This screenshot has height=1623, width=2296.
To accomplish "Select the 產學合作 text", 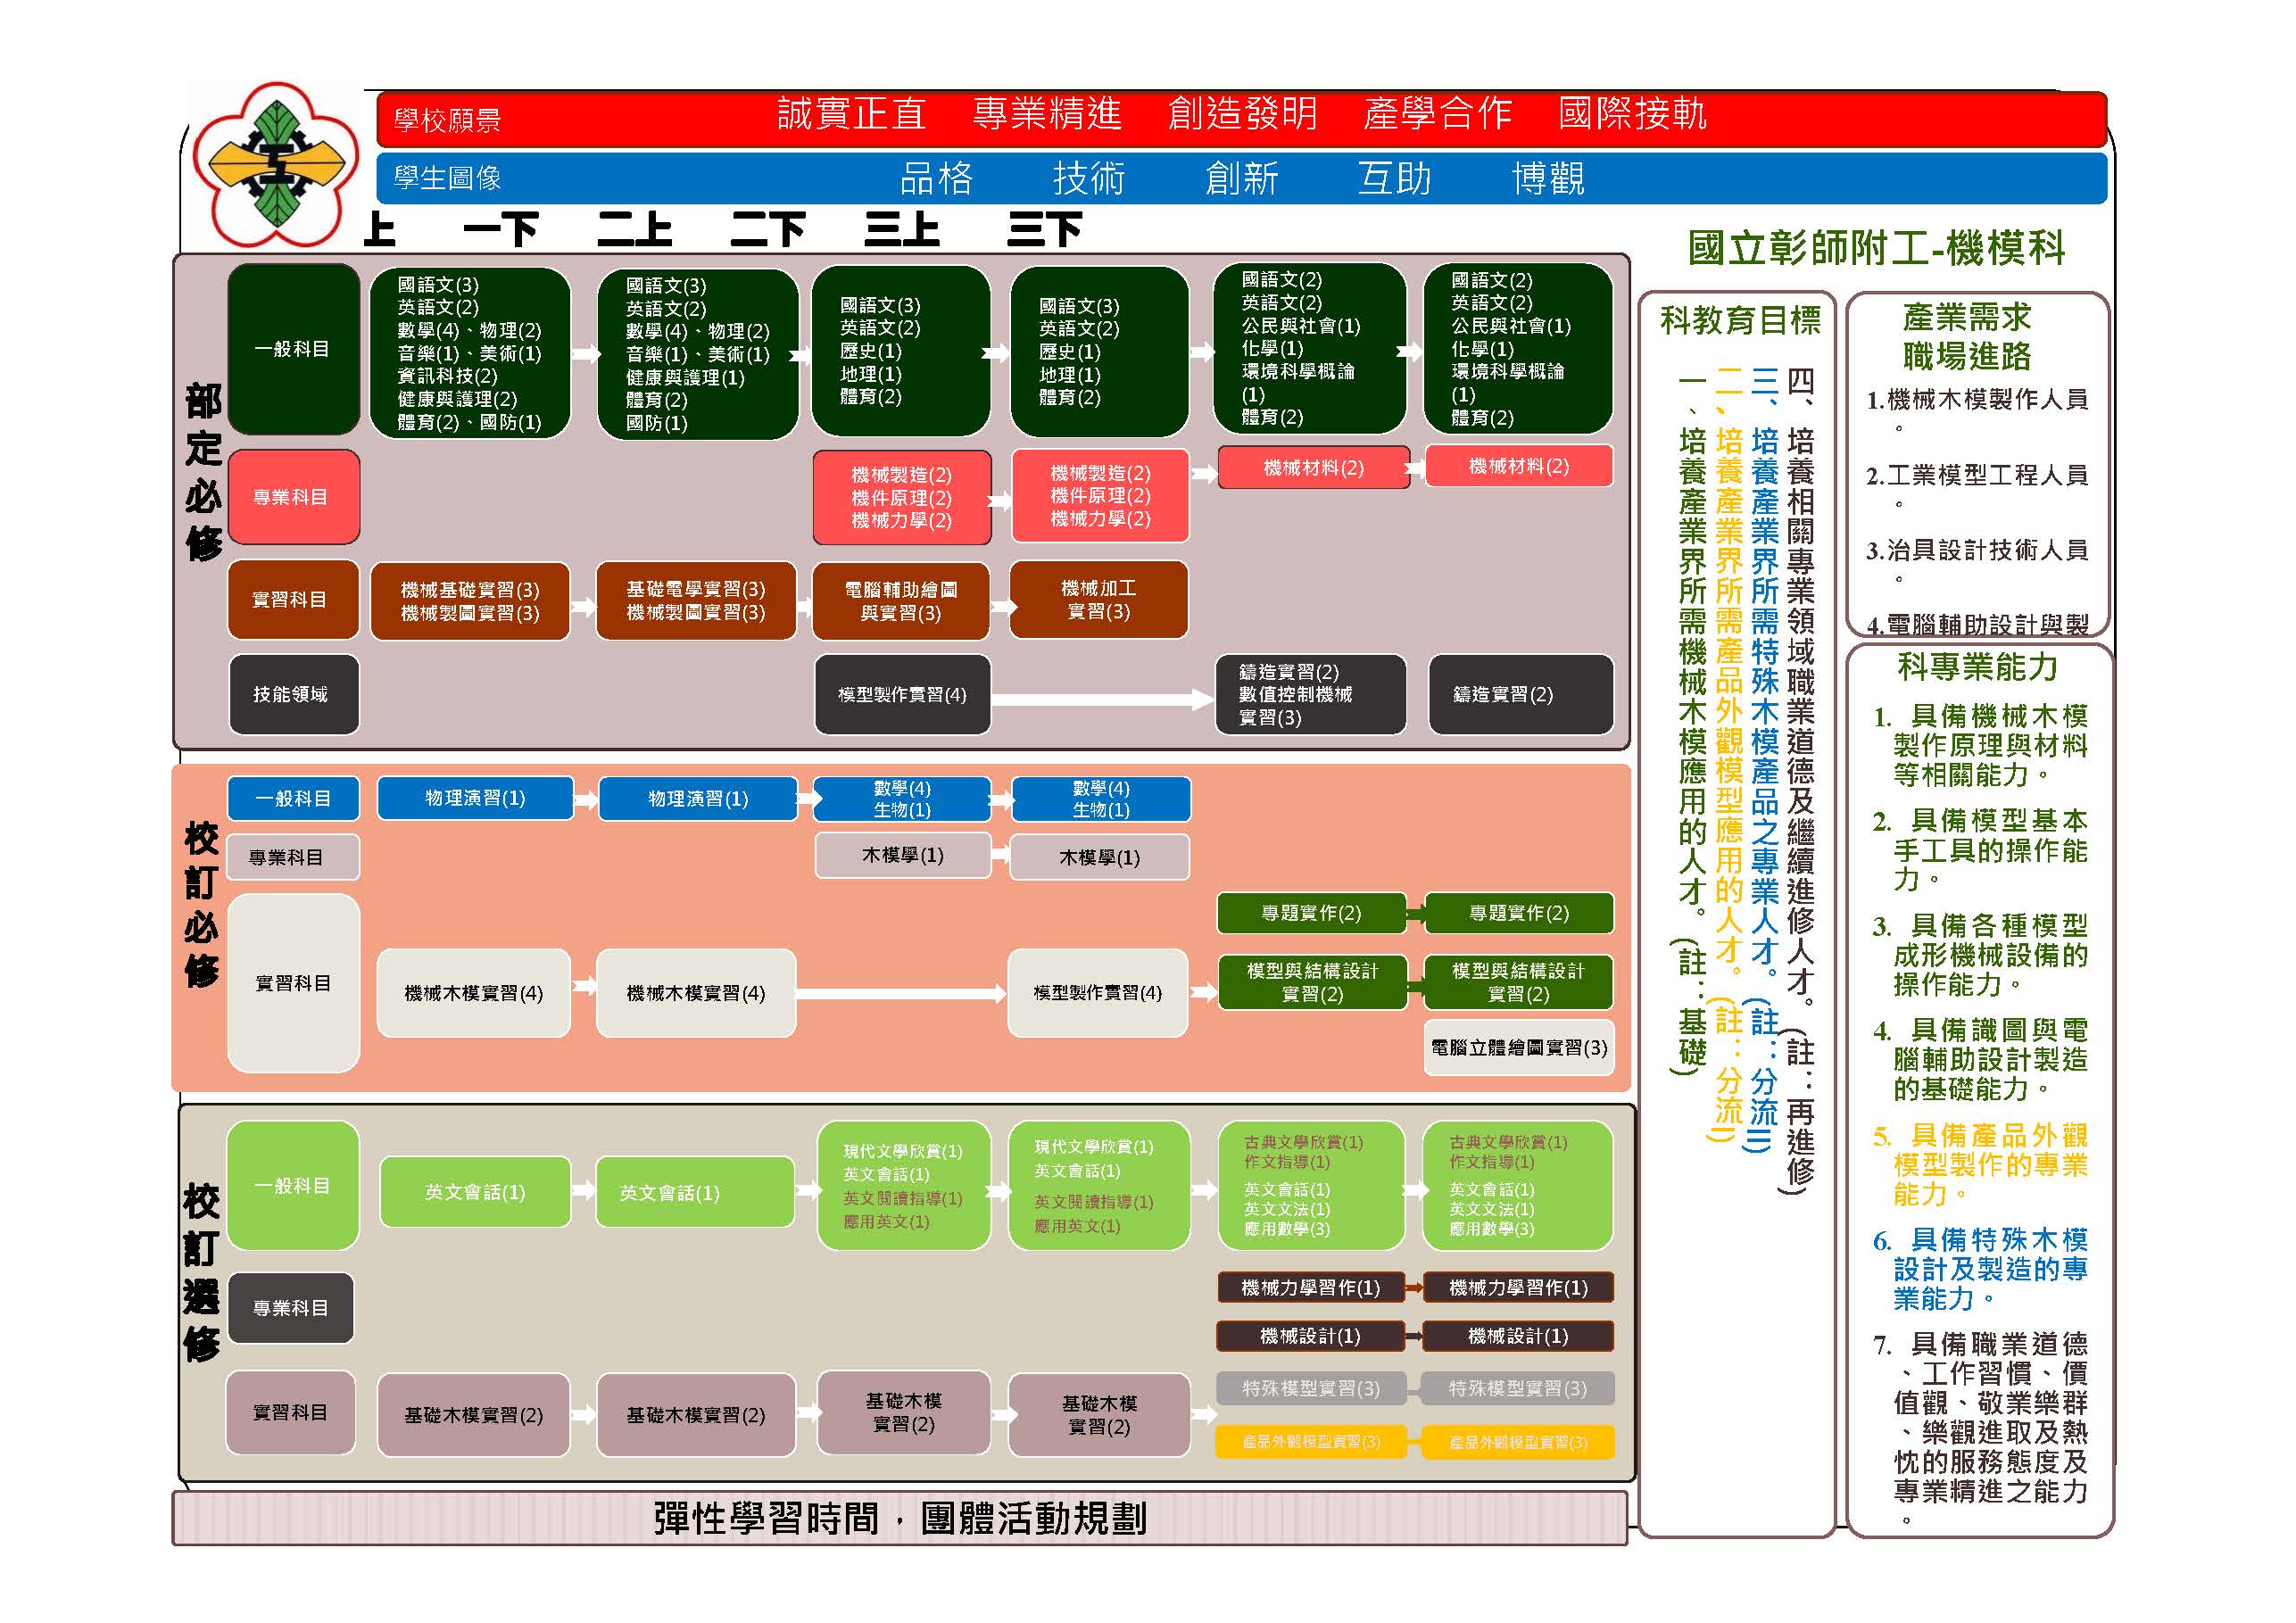I will 1437,114.
